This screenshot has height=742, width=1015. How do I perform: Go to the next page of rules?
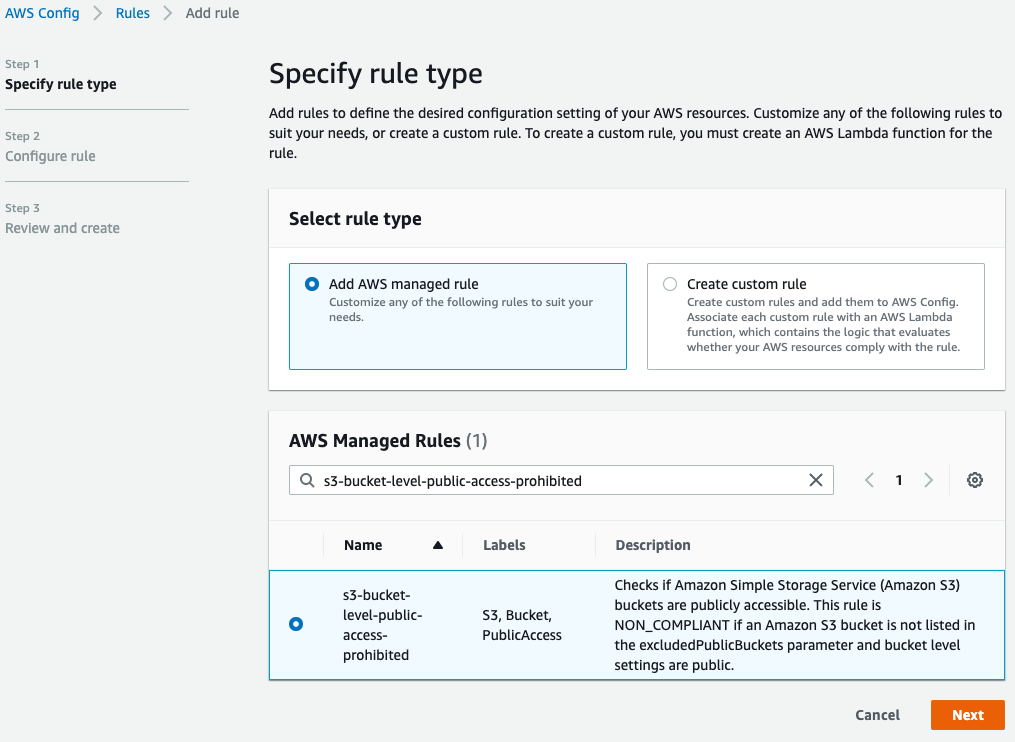click(x=929, y=481)
